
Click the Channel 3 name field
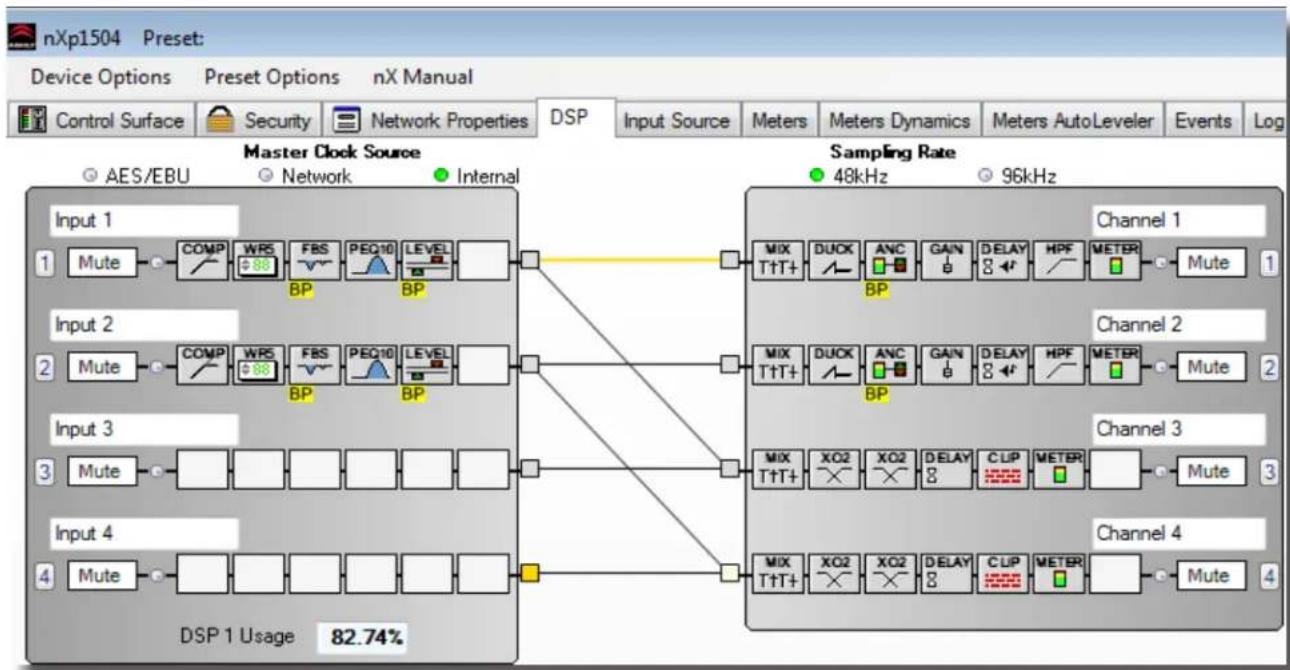[x=1178, y=428]
